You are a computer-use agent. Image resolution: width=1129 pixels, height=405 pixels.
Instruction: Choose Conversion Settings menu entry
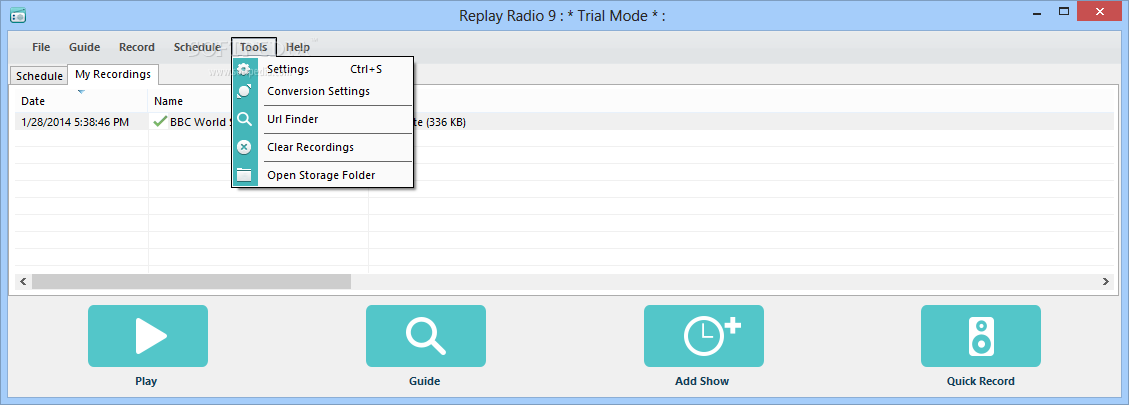[323, 92]
